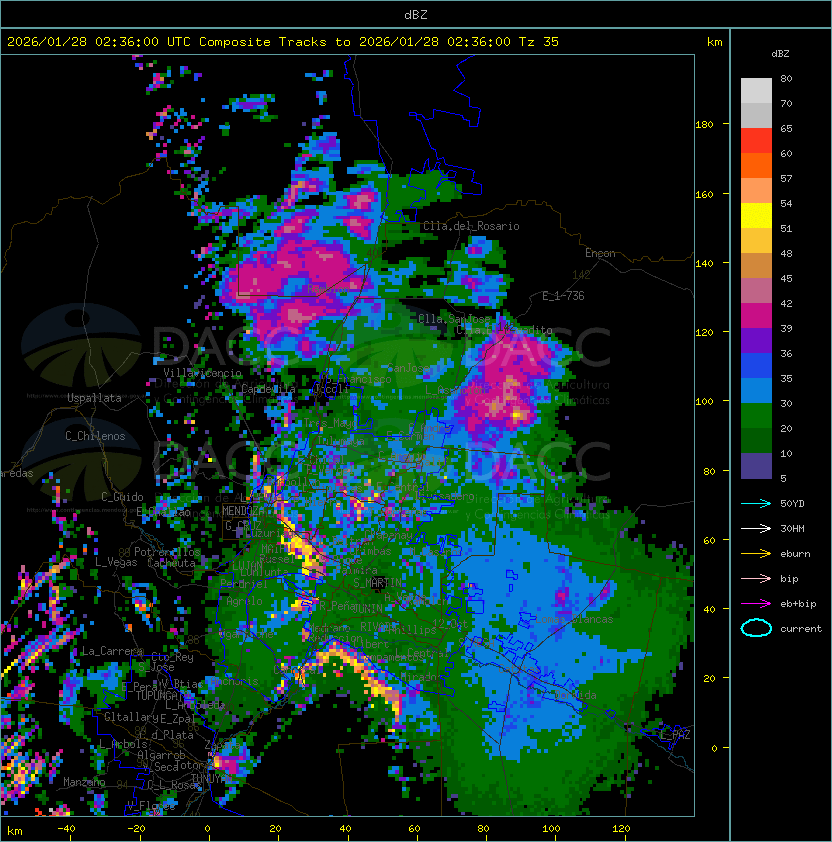The width and height of the screenshot is (832, 842).
Task: Click the 140 tick on the vertical axis
Action: click(x=704, y=263)
